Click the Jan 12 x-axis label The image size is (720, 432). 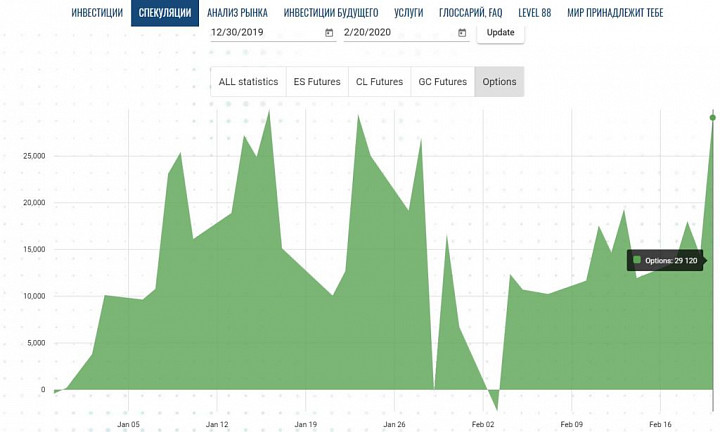pyautogui.click(x=217, y=424)
